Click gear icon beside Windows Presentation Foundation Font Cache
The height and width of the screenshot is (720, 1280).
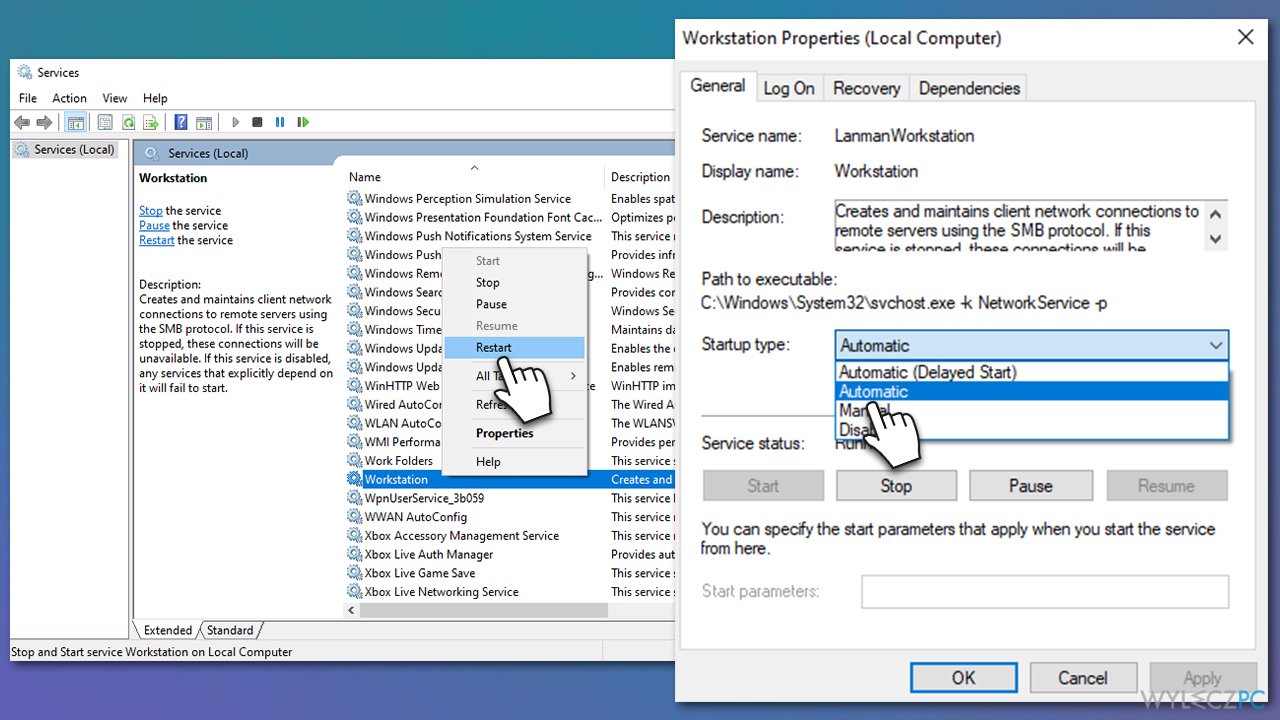pyautogui.click(x=355, y=217)
